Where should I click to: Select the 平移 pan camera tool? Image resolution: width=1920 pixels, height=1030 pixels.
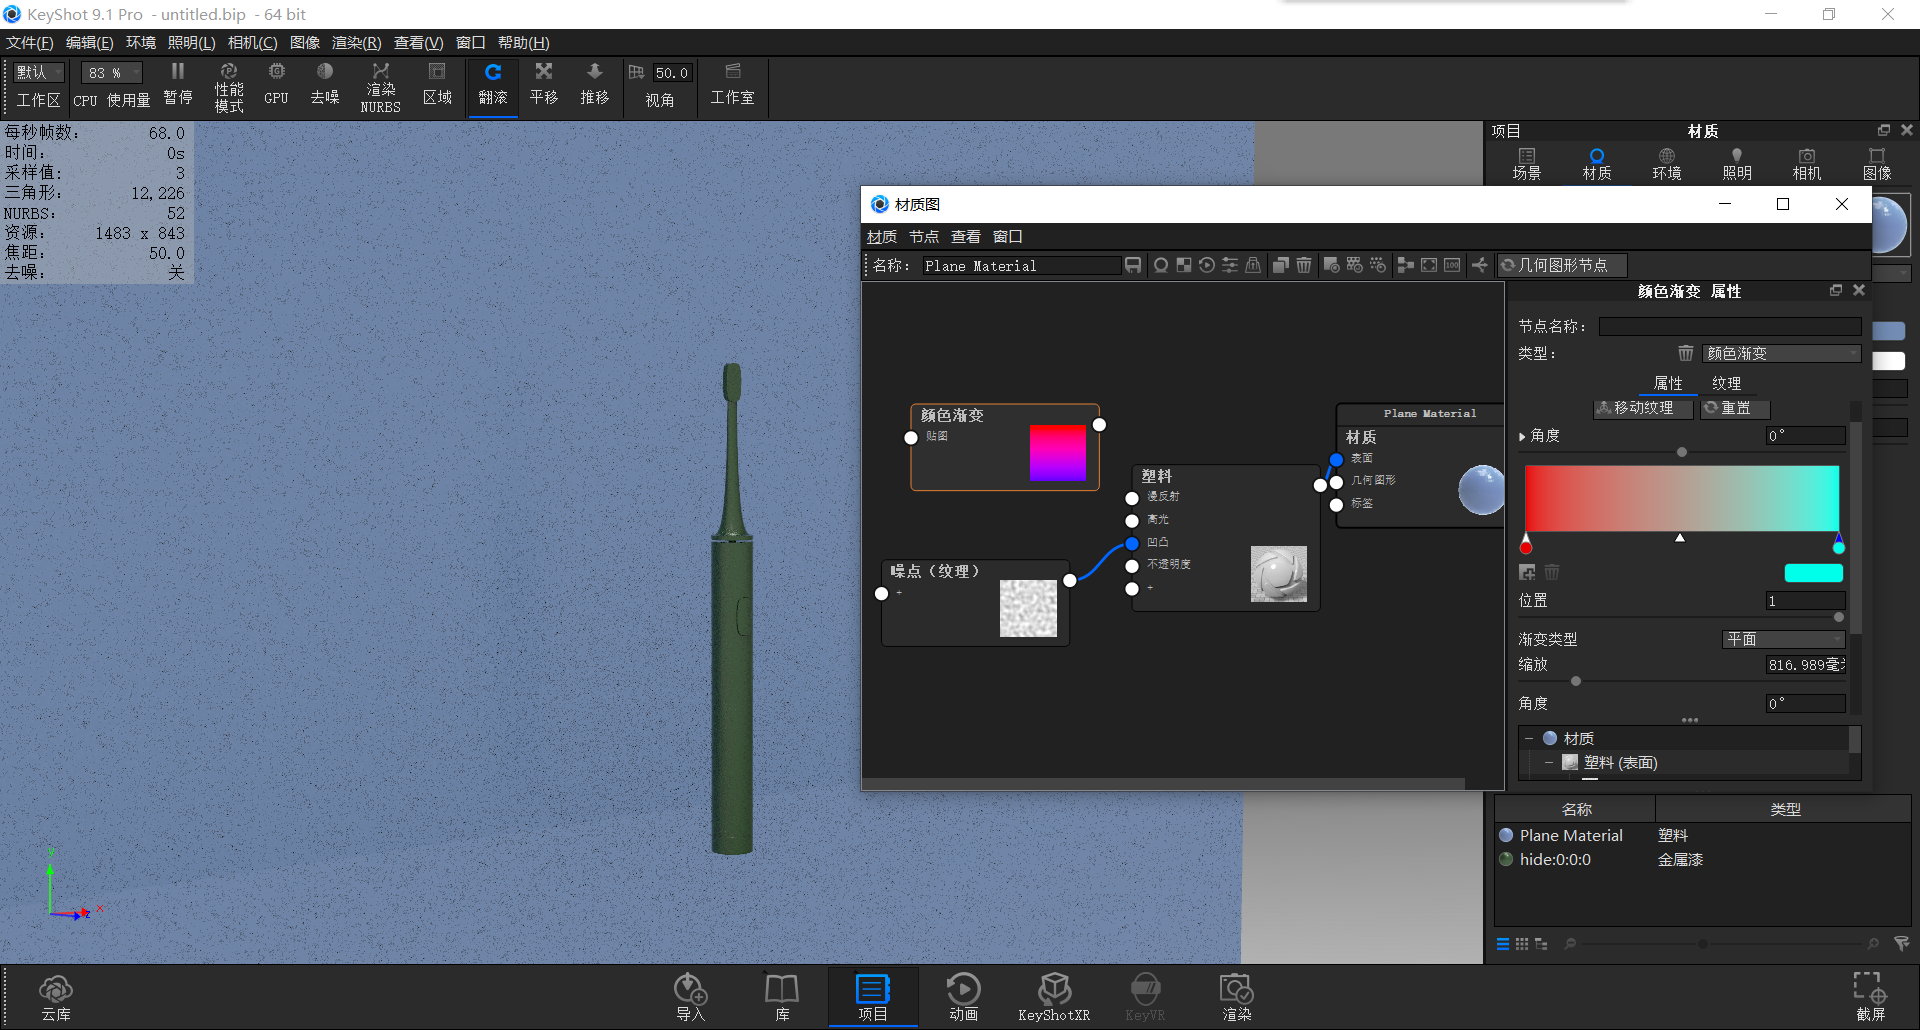pos(543,85)
